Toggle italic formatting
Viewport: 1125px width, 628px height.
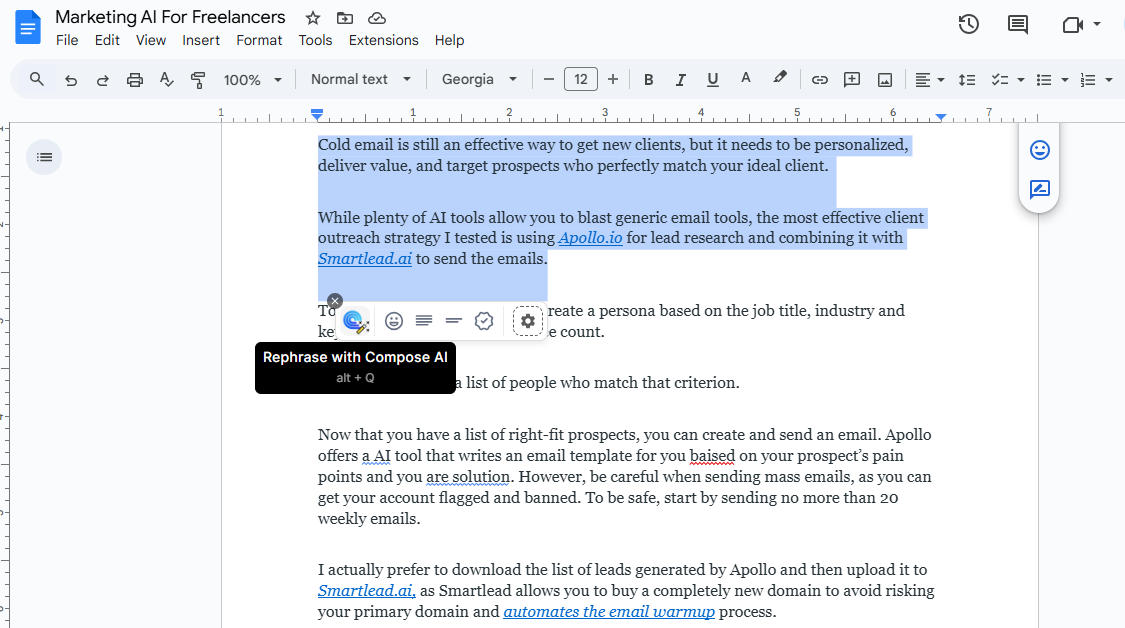(680, 80)
